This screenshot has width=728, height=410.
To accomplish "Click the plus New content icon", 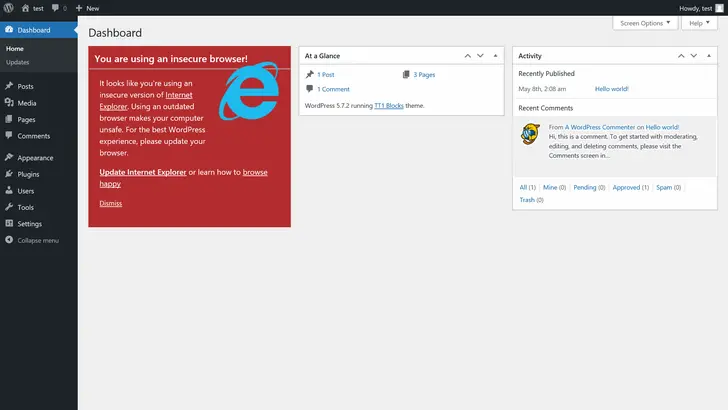I will click(79, 8).
